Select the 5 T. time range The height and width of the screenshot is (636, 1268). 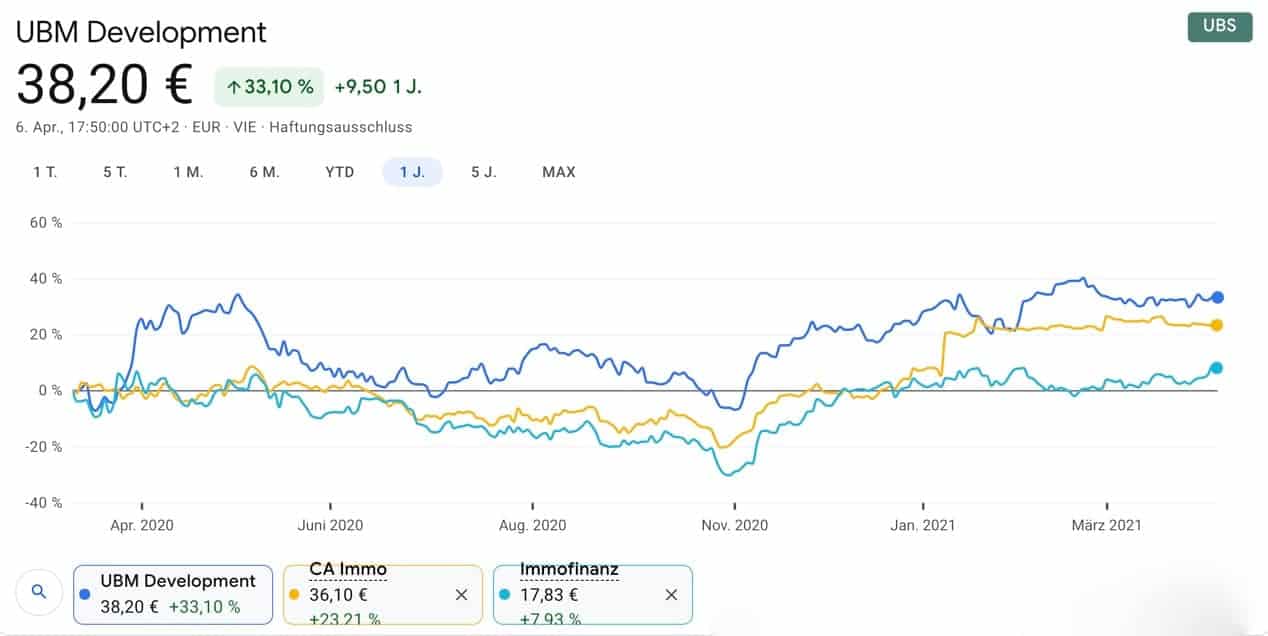click(x=115, y=172)
